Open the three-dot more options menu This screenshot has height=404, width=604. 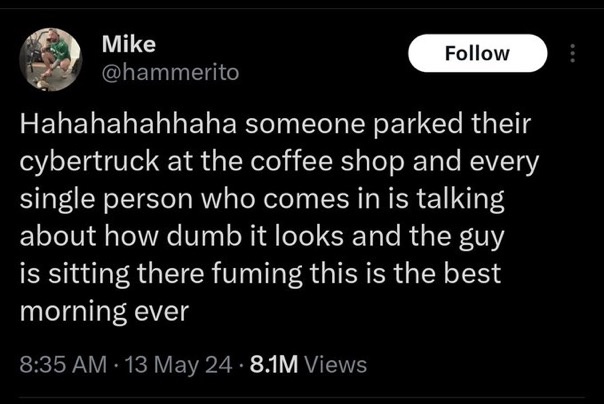(573, 53)
